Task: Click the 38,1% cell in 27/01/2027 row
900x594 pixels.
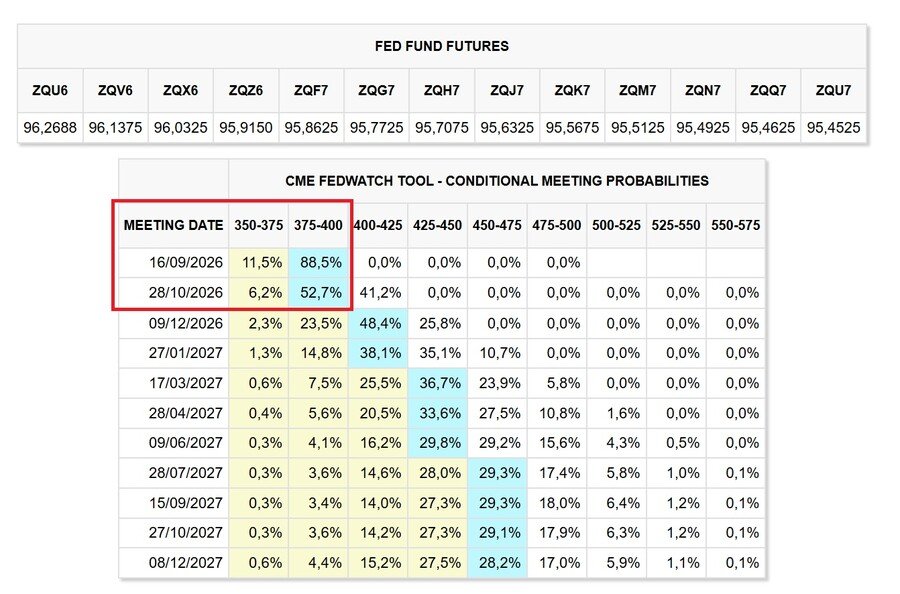Action: point(378,353)
